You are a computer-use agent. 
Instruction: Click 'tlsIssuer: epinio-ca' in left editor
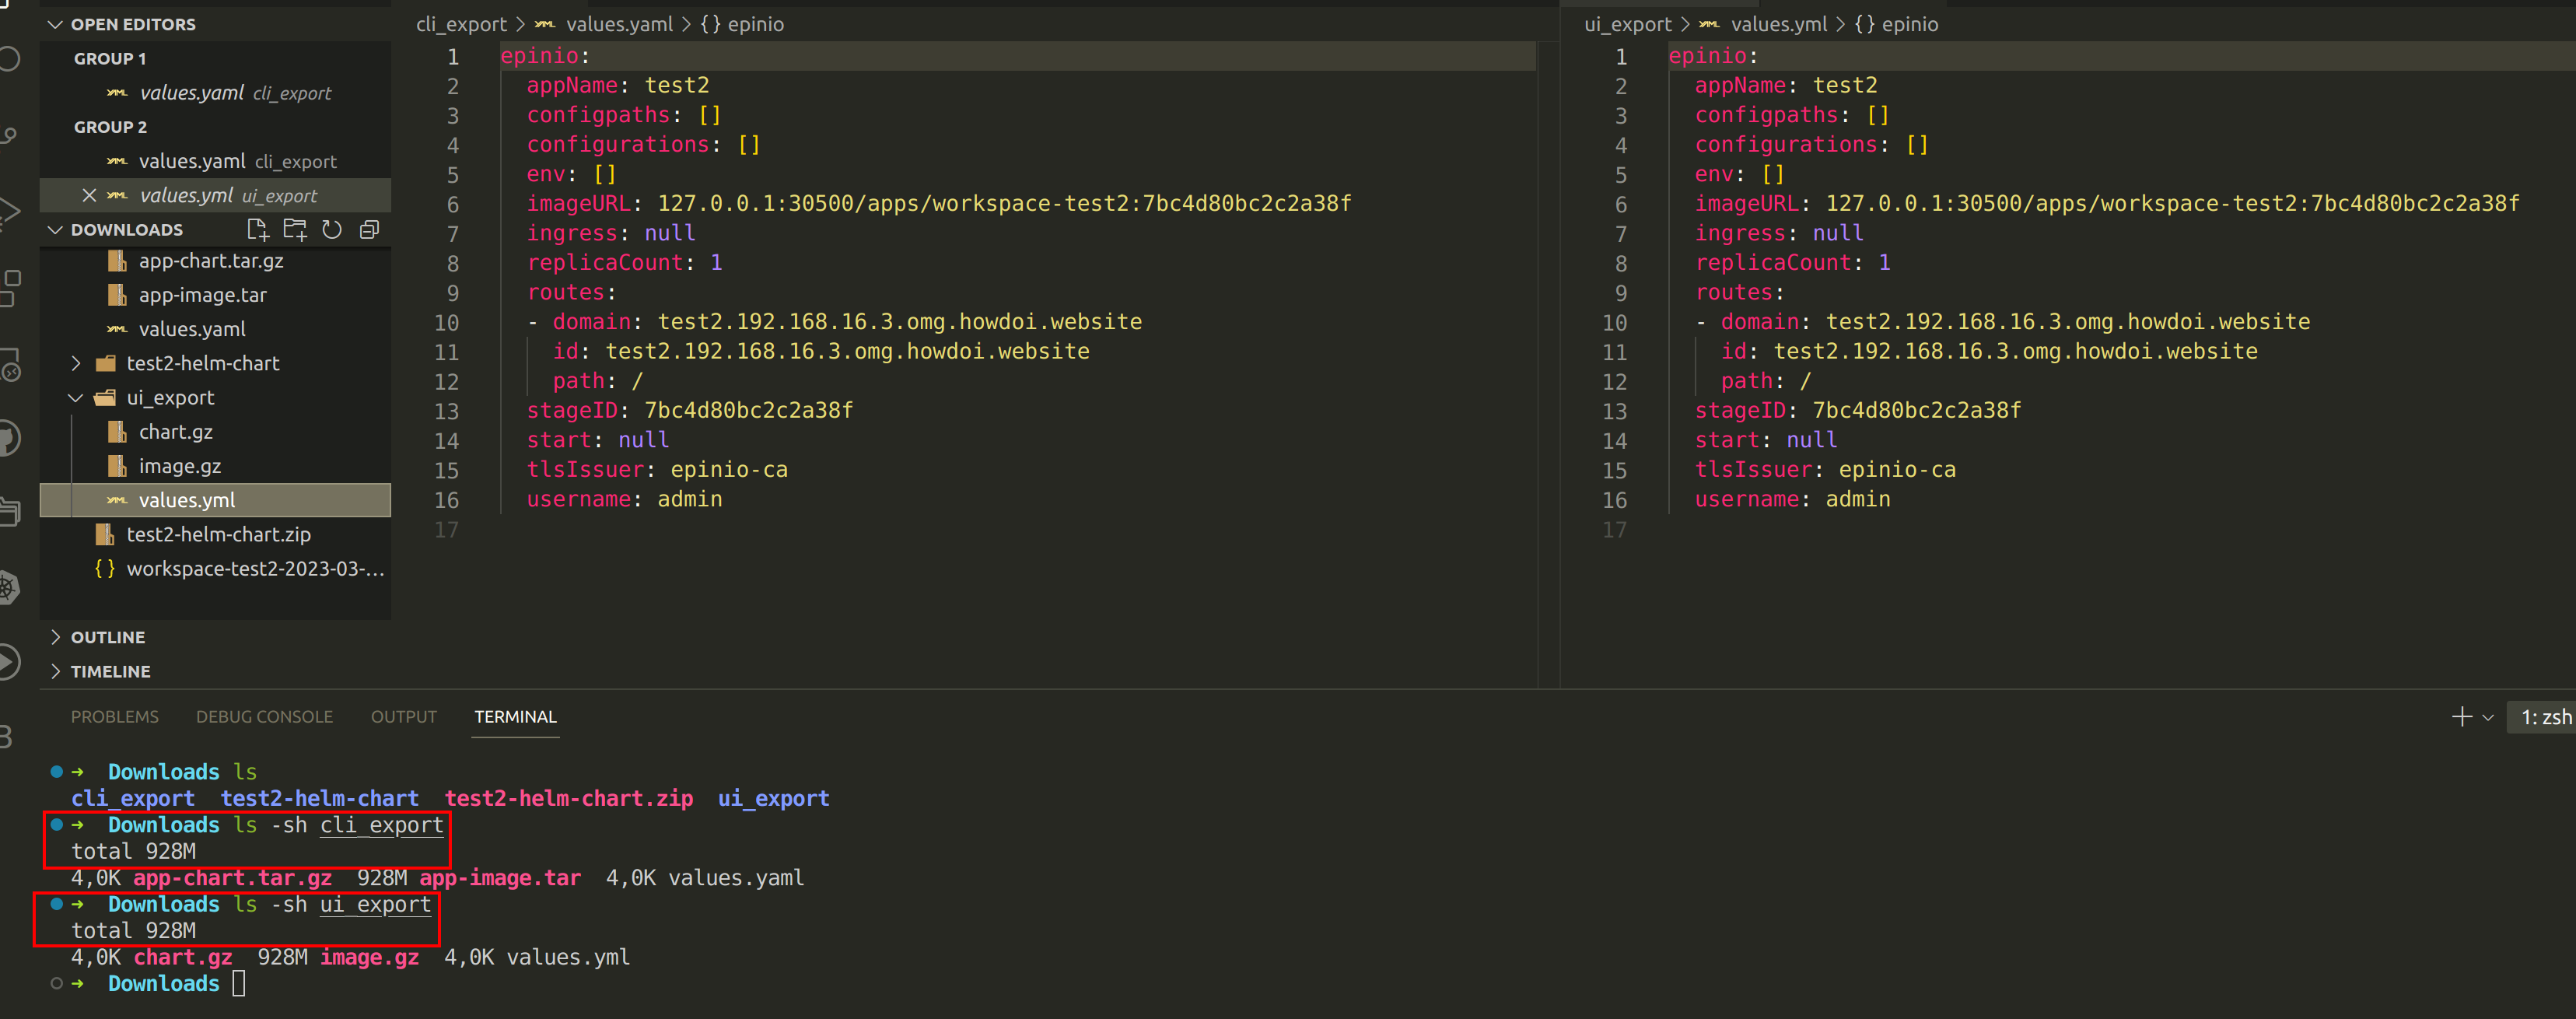657,470
